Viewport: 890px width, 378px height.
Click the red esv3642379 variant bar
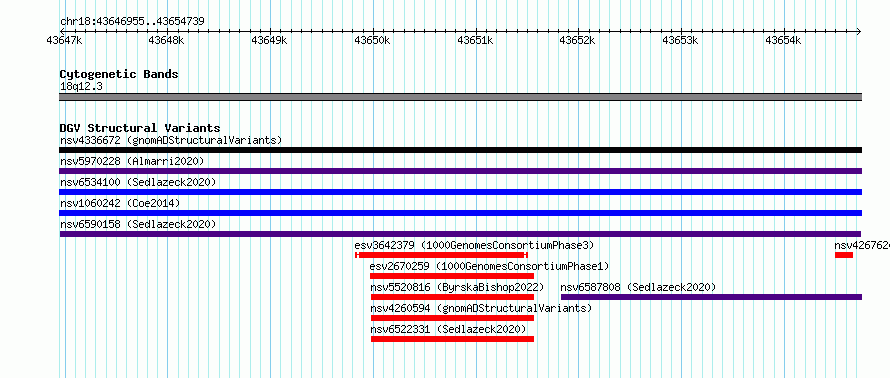pos(442,255)
